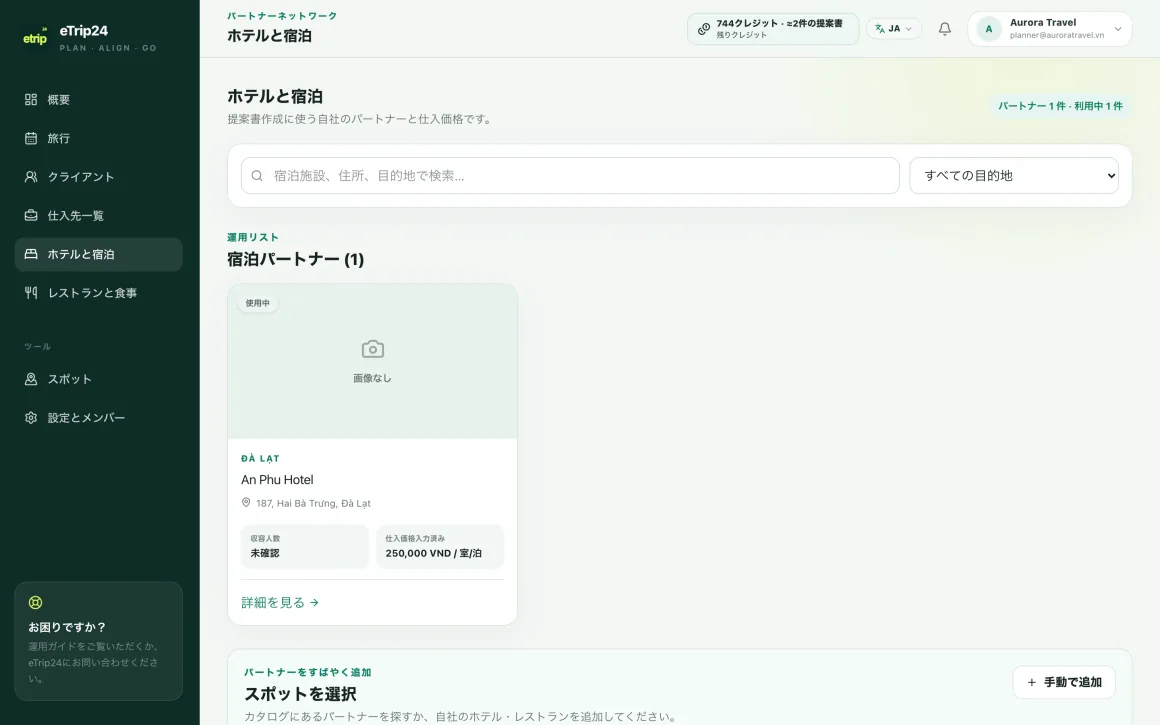
Task: Click the 旅行 calendar icon in sidebar
Action: (x=31, y=138)
